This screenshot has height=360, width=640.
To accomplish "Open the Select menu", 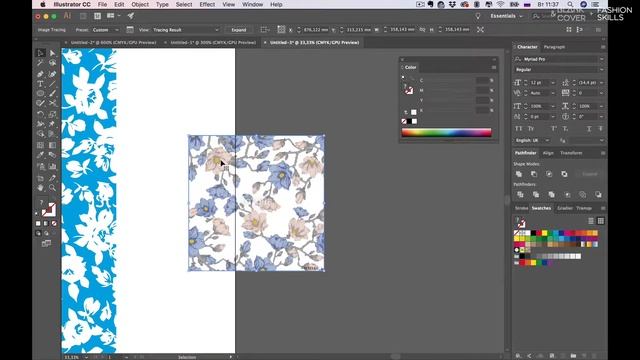I will pos(184,4).
